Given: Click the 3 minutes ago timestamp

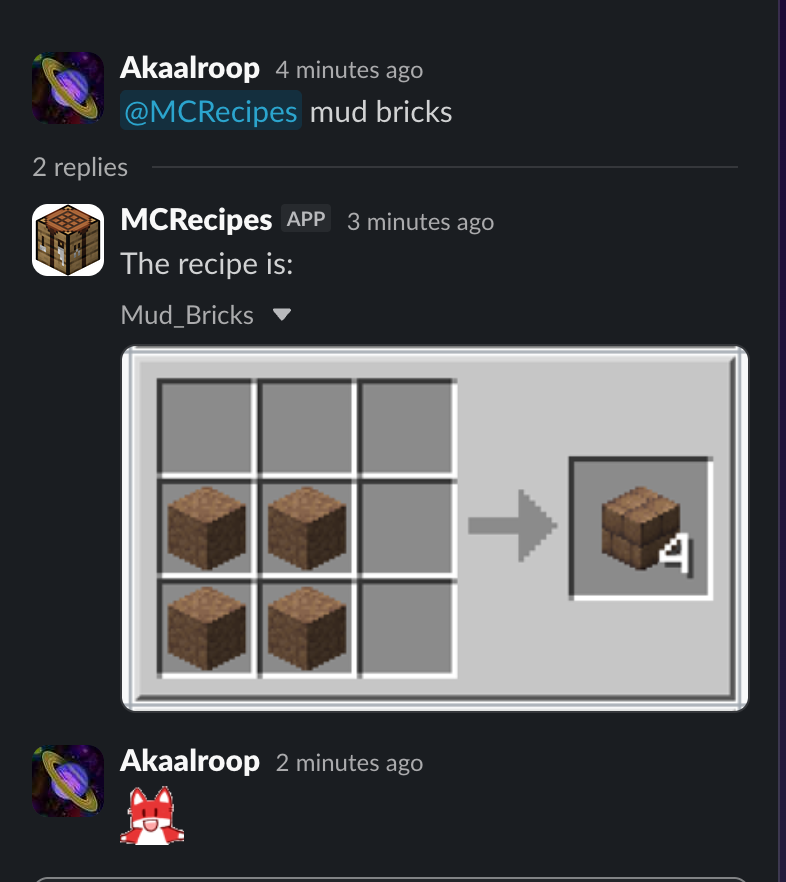Looking at the screenshot, I should [421, 222].
